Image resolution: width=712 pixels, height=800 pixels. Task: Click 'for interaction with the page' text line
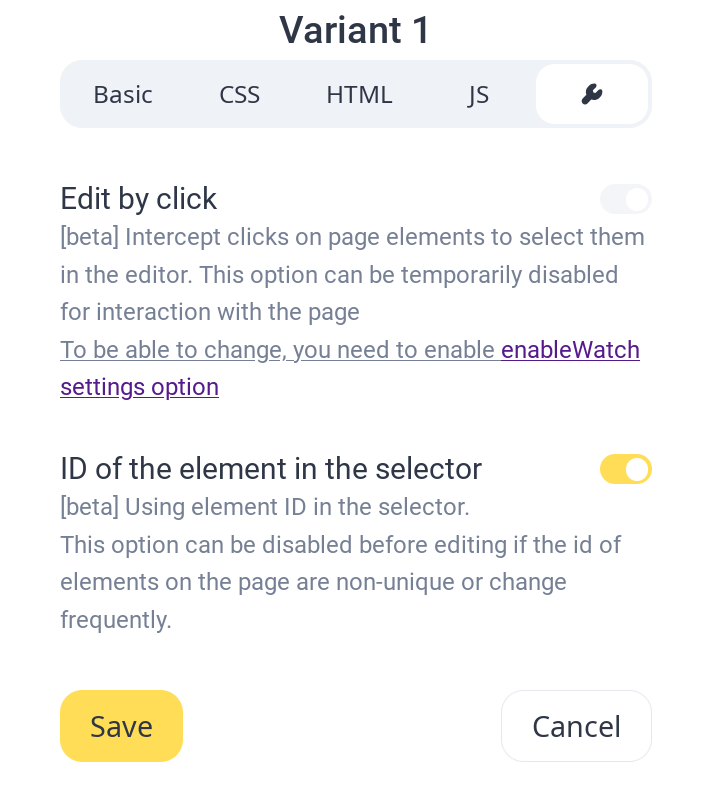[210, 312]
